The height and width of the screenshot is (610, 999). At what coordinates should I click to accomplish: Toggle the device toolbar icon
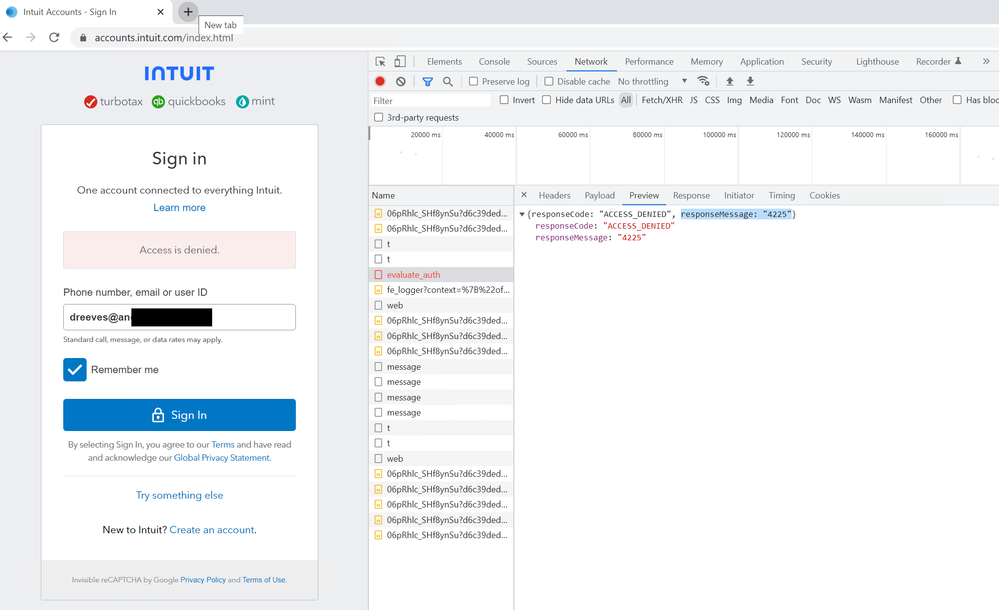(400, 62)
